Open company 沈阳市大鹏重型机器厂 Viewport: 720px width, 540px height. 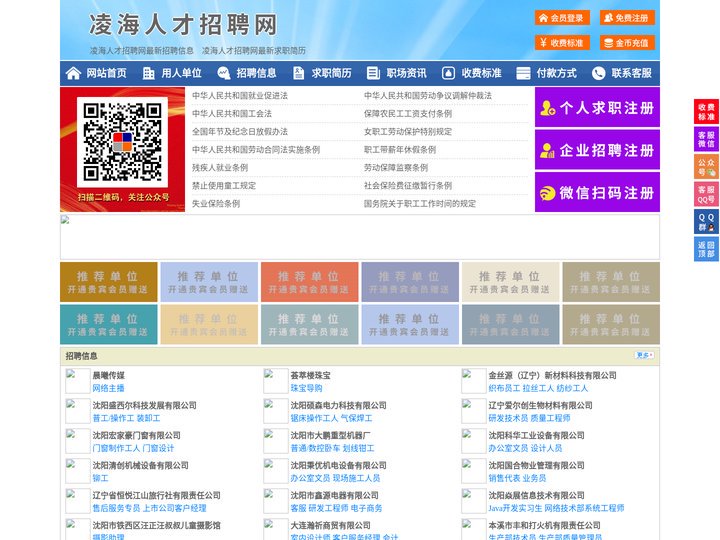click(331, 435)
